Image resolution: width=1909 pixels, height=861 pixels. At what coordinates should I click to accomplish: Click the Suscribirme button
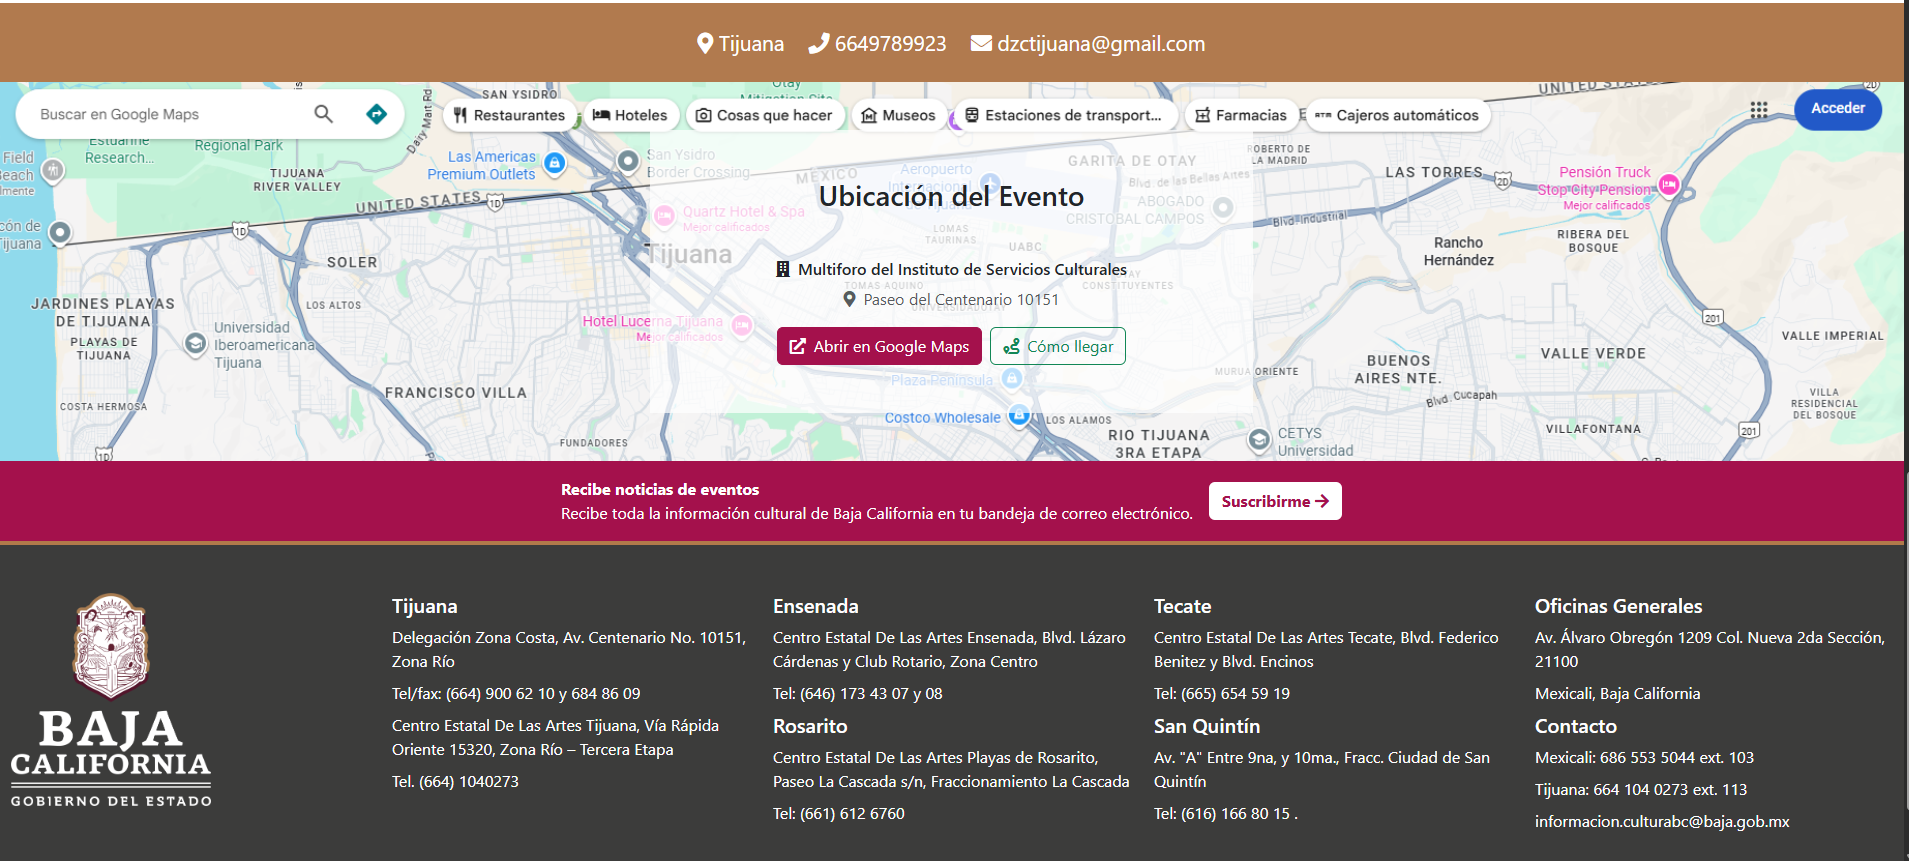1274,501
